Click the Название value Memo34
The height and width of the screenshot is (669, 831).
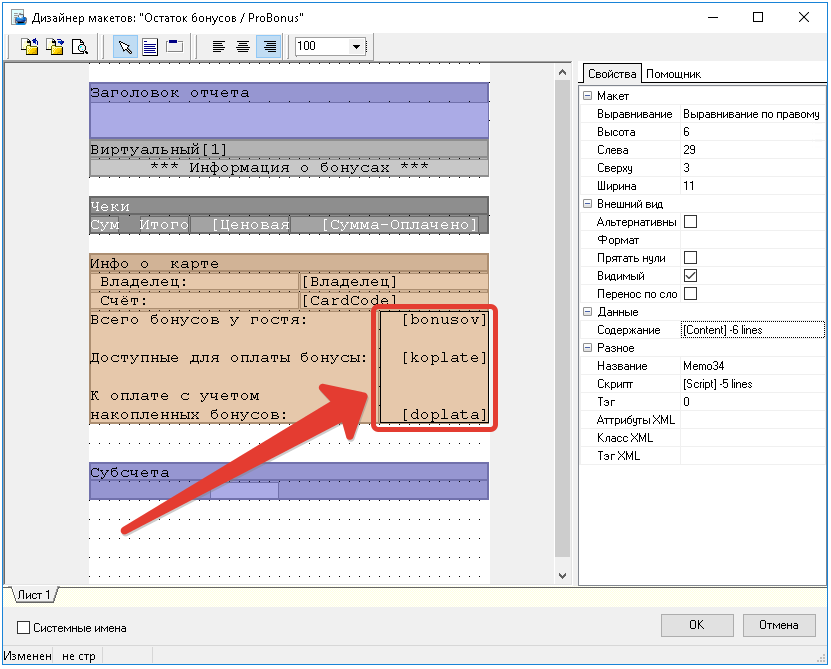point(753,366)
